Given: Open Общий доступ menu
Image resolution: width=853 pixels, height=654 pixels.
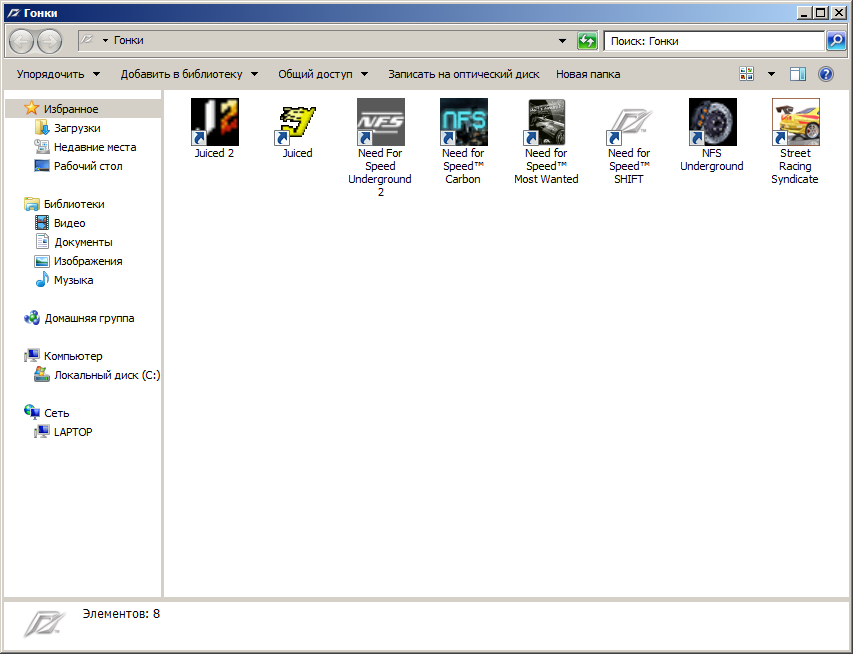Looking at the screenshot, I should (x=323, y=74).
